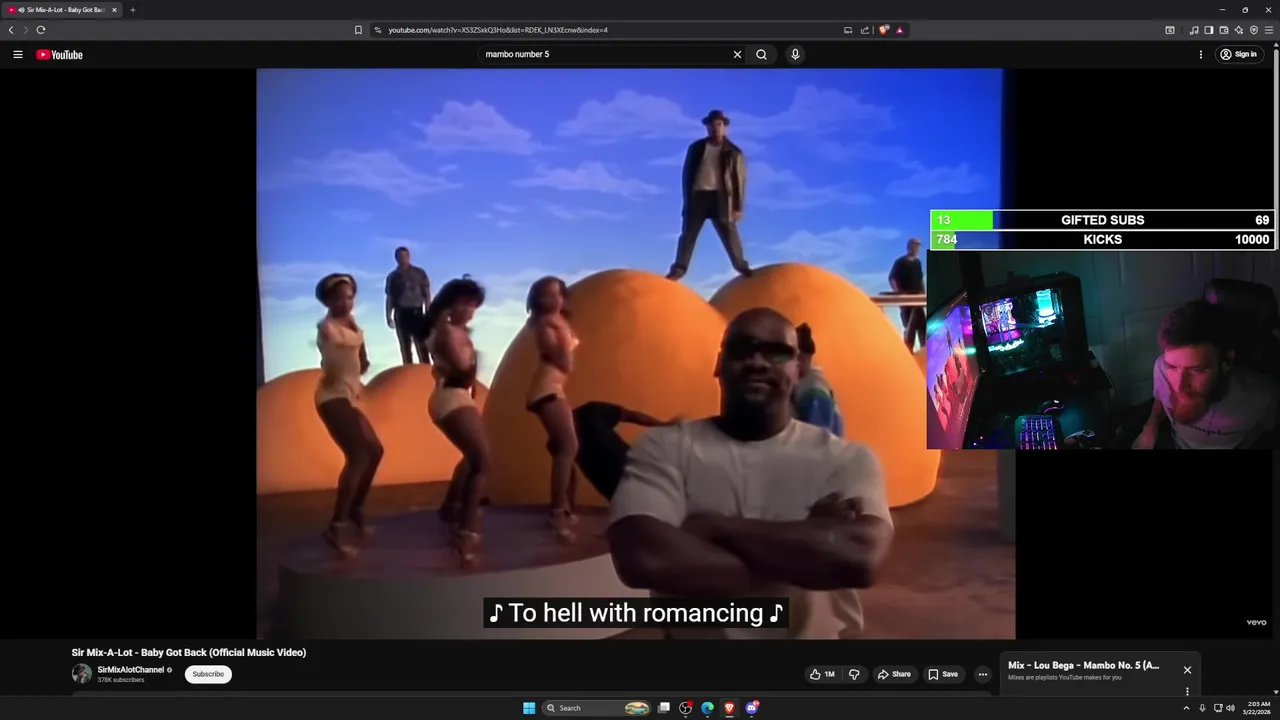Open Microsoft Edge from the taskbar
The image size is (1280, 720).
click(707, 708)
